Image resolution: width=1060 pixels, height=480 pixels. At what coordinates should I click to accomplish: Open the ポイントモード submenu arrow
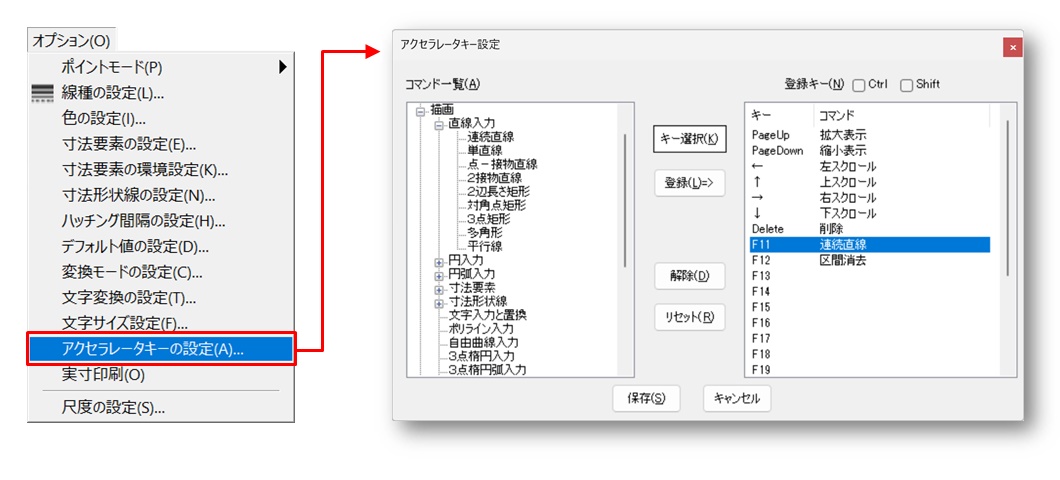[283, 67]
